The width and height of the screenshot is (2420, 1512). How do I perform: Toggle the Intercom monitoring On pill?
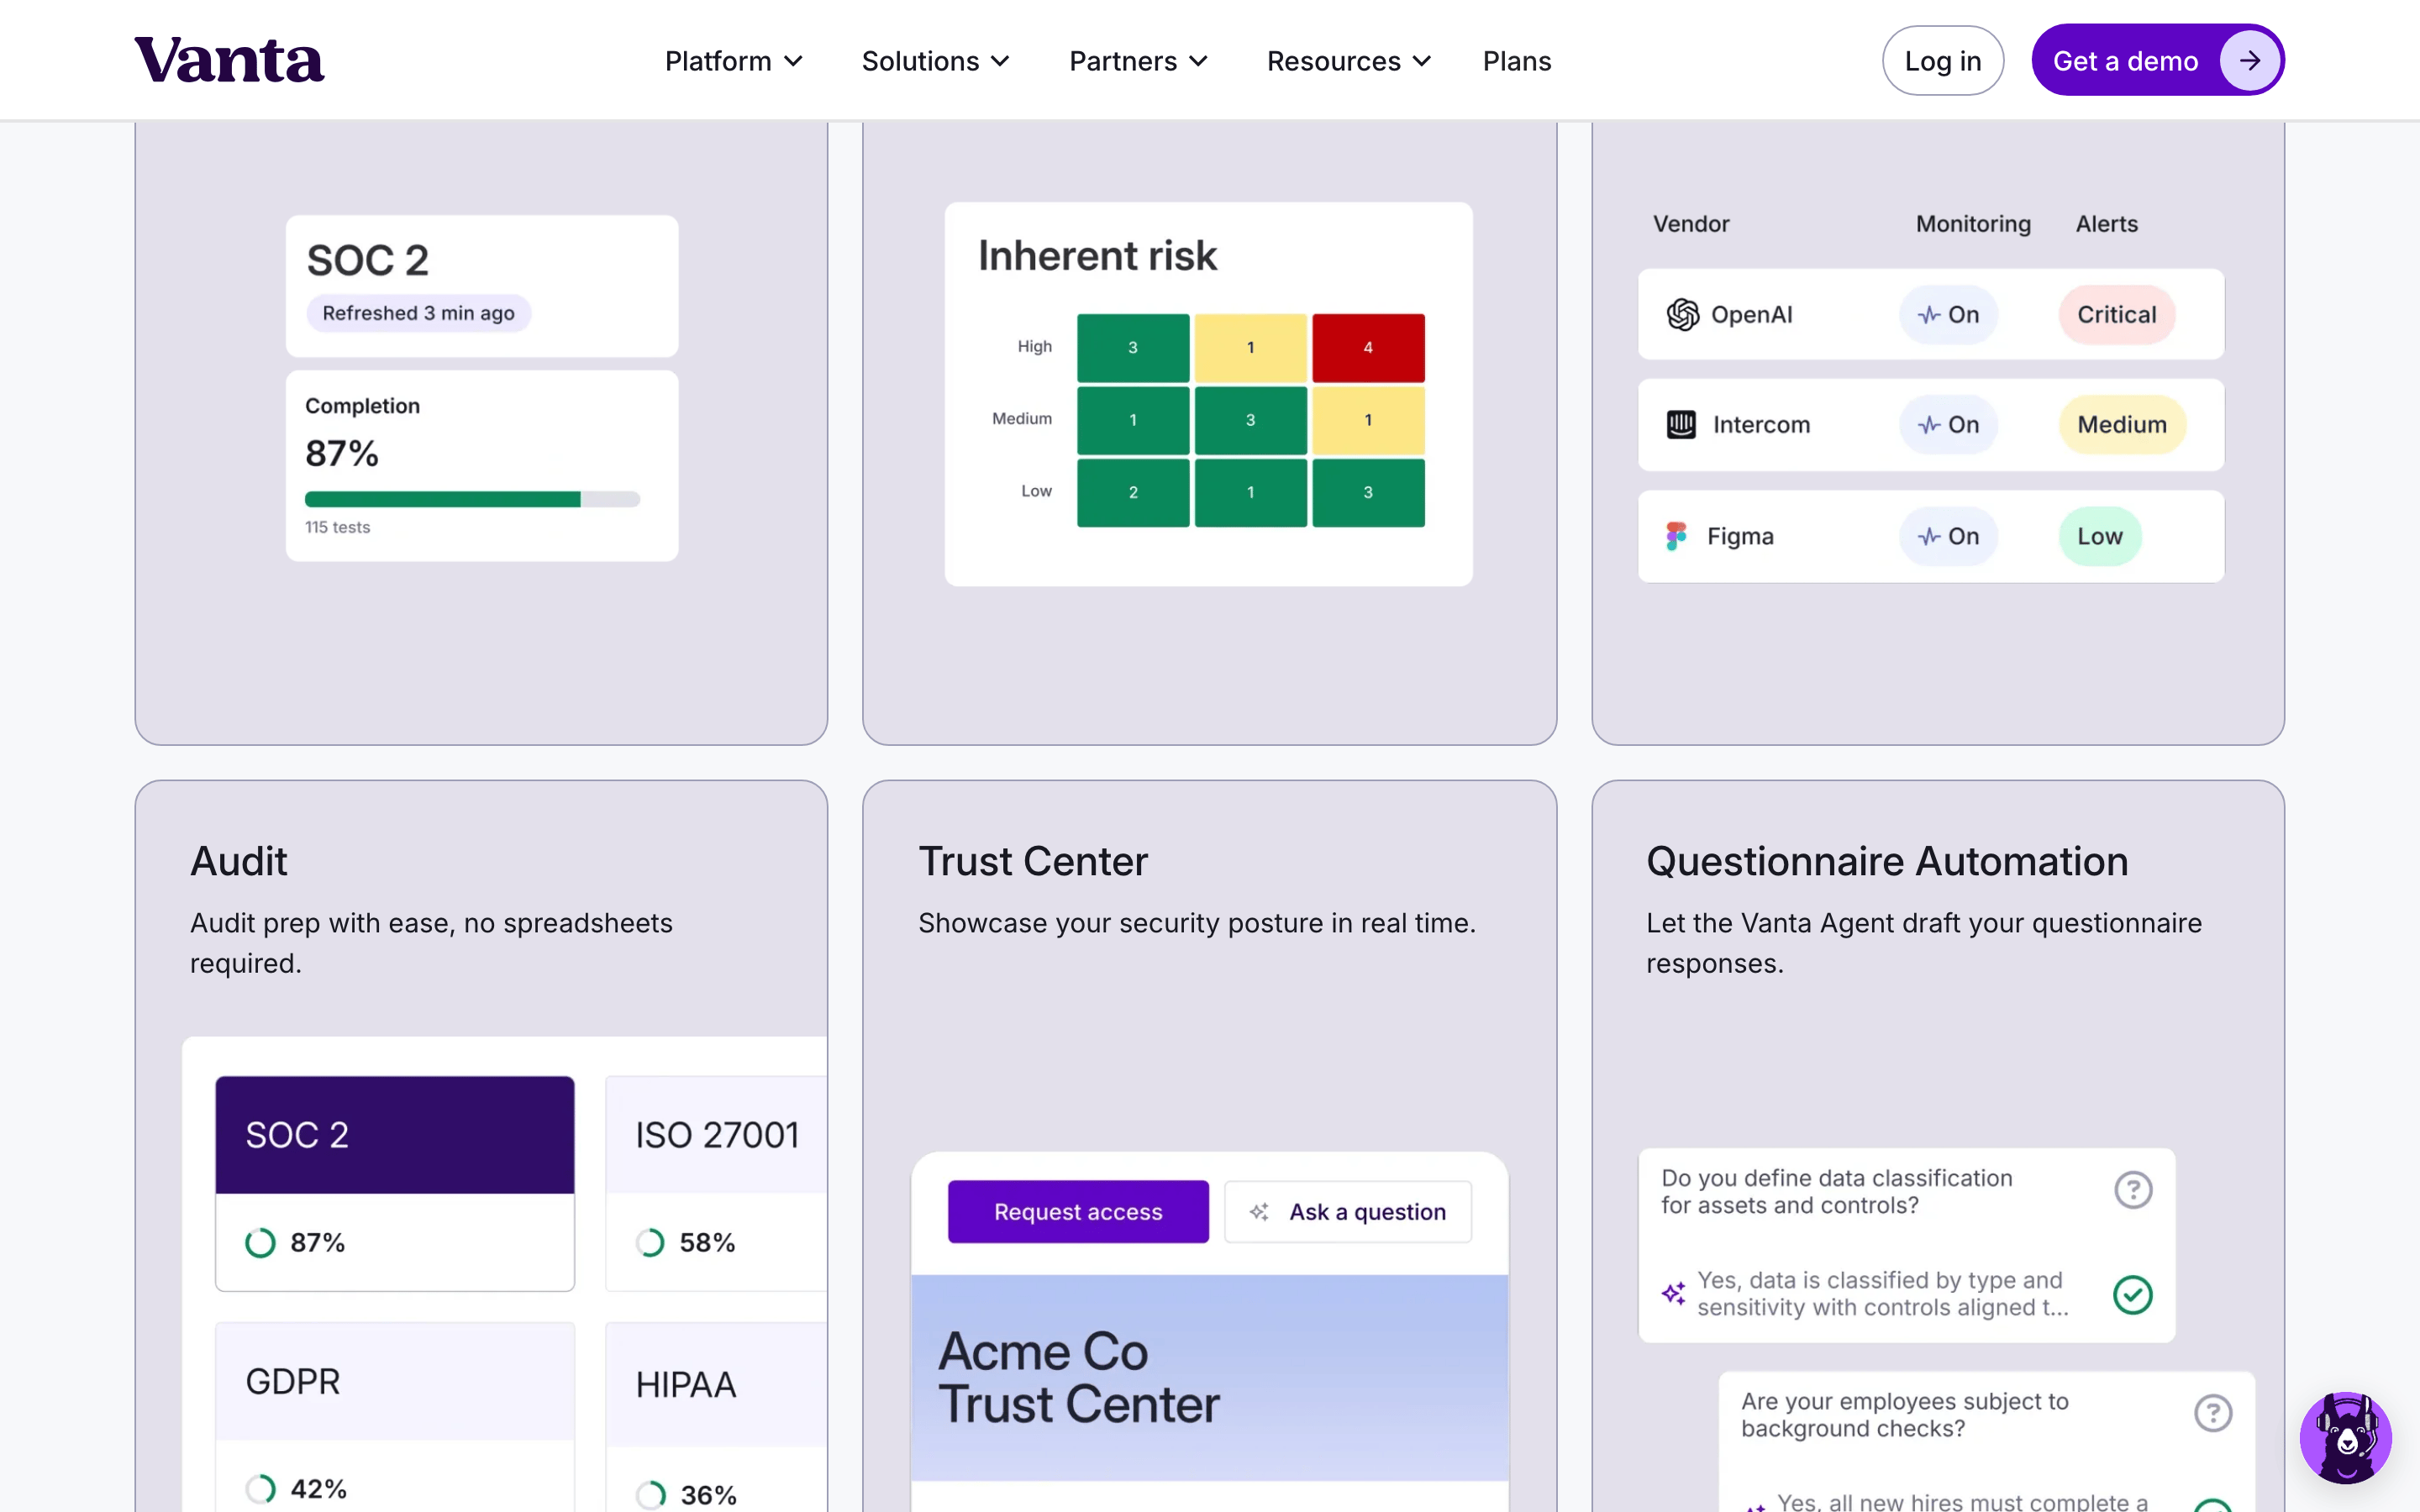tap(1948, 425)
